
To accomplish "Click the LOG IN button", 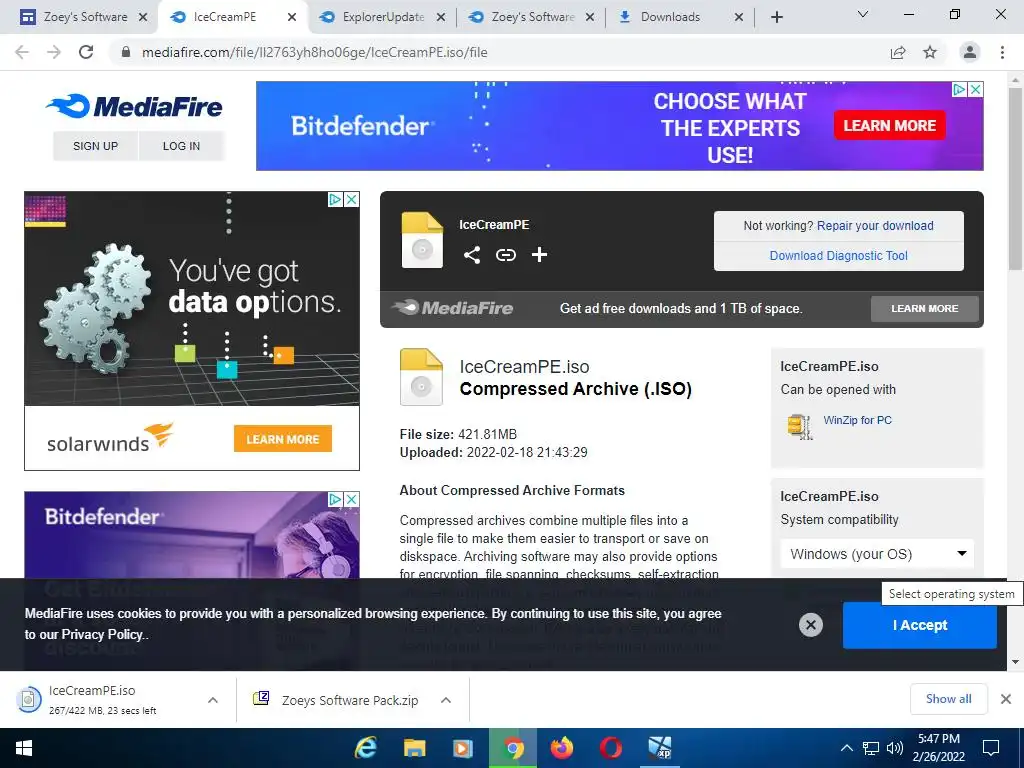I will click(181, 146).
